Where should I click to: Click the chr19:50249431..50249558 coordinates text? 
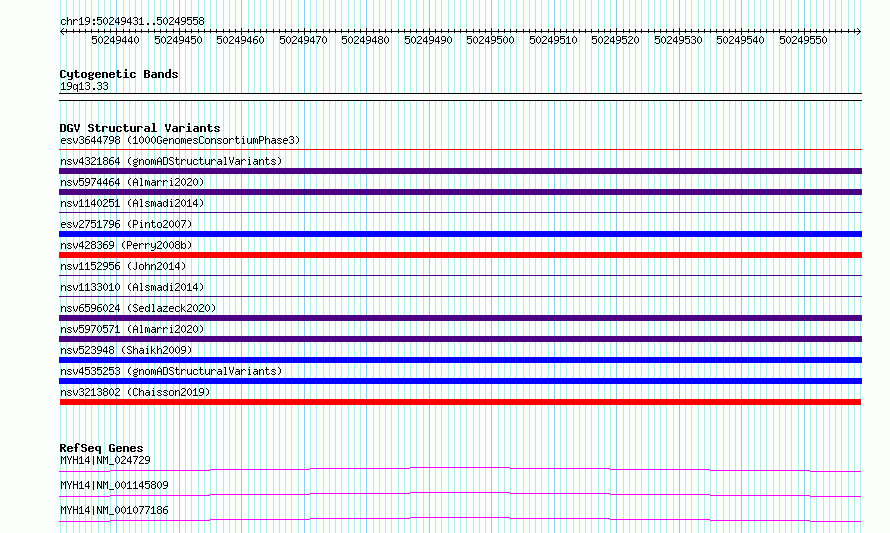[x=132, y=22]
